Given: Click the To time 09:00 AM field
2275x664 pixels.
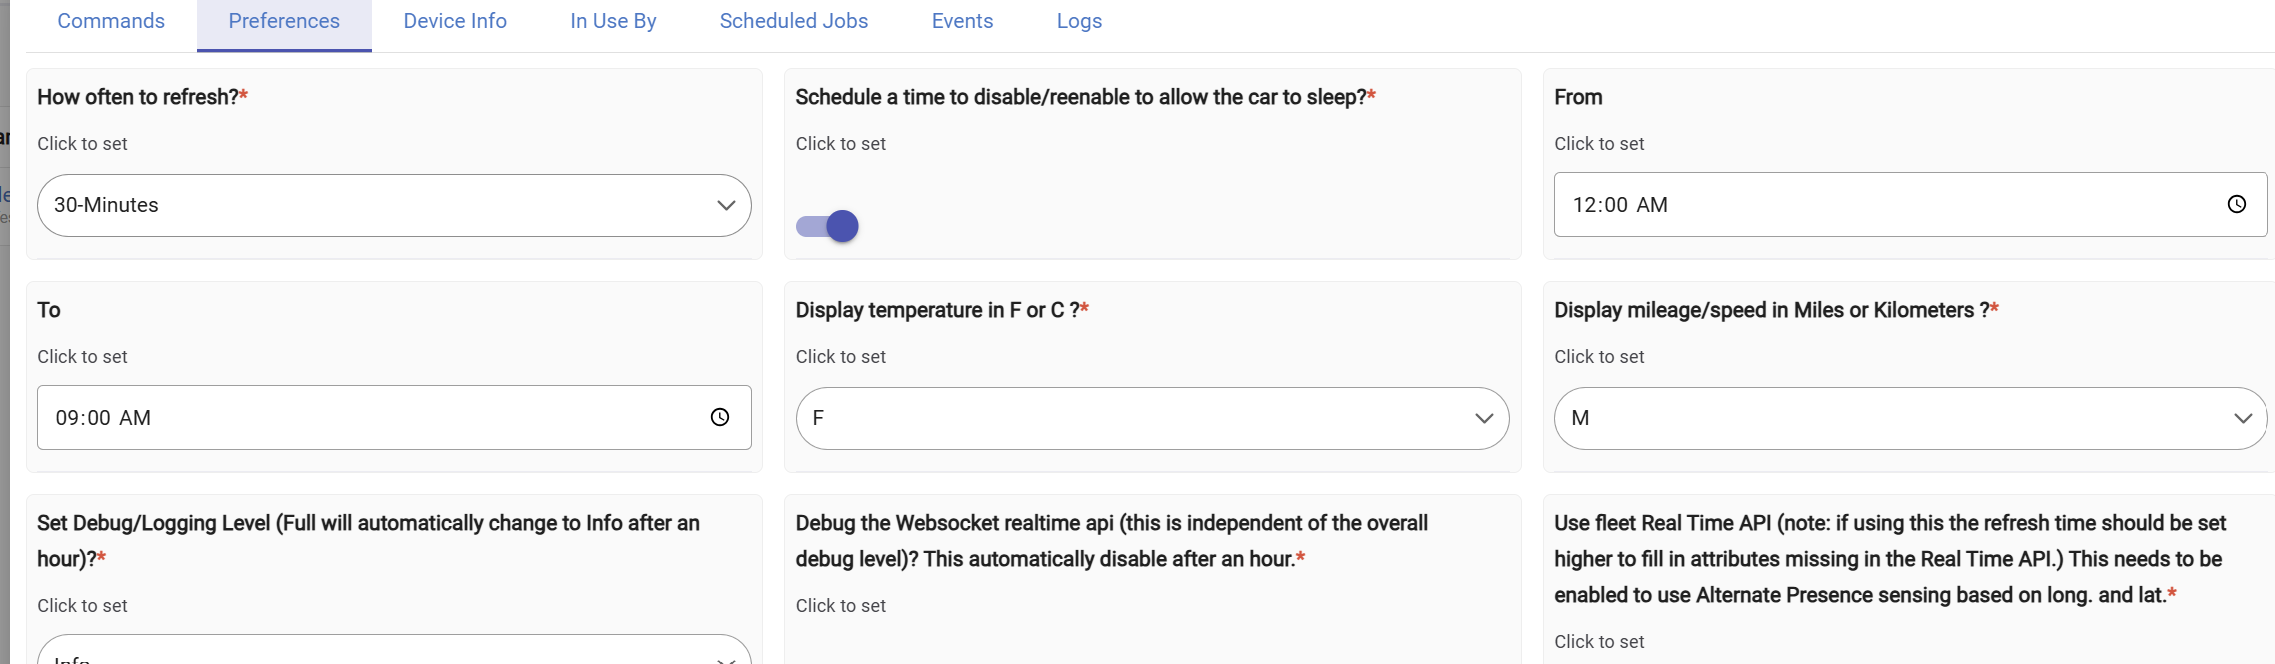Looking at the screenshot, I should pyautogui.click(x=370, y=418).
